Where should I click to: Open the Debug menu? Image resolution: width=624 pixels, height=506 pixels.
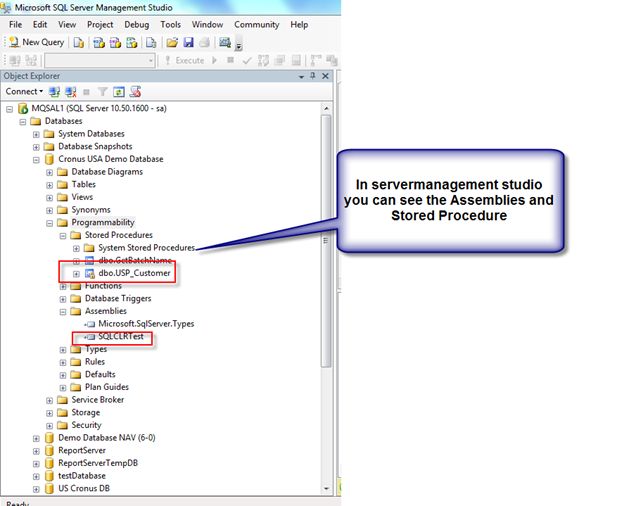pos(136,25)
